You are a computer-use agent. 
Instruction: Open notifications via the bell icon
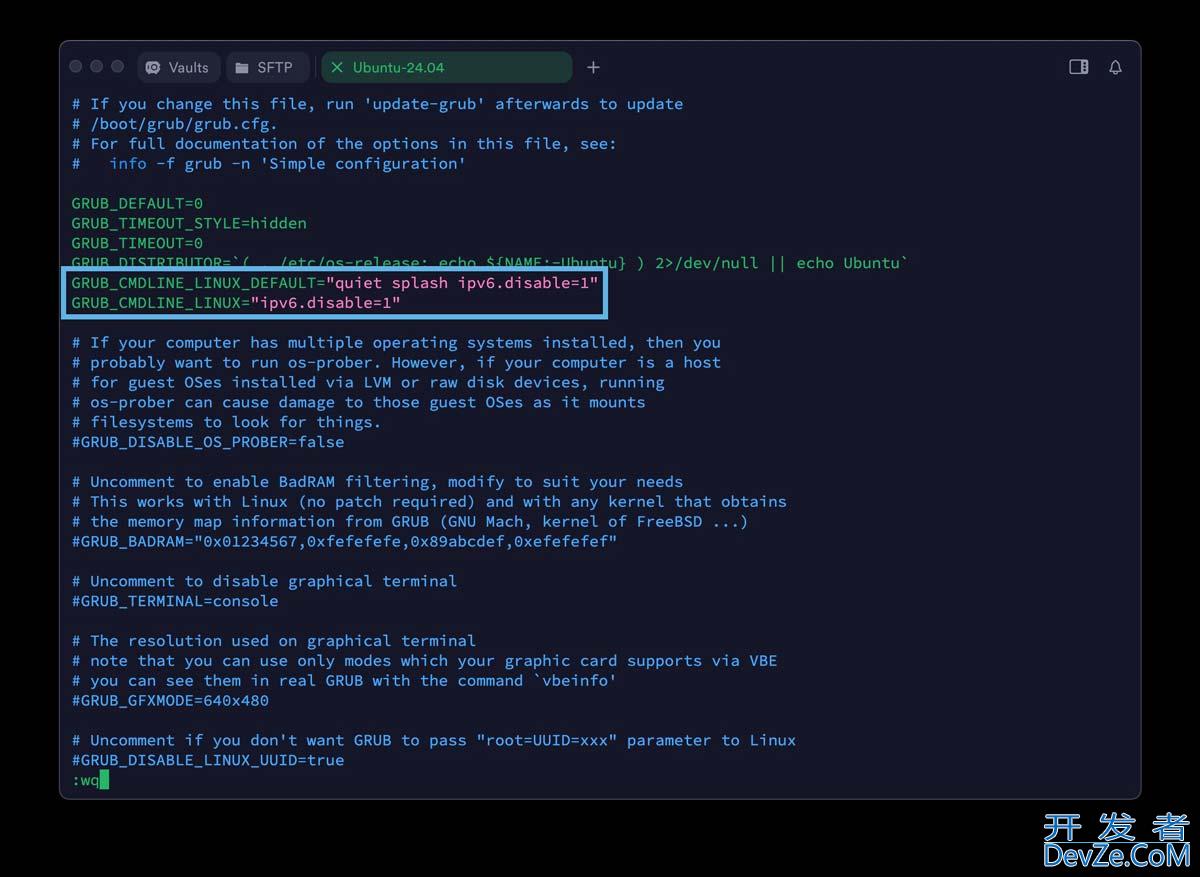coord(1115,67)
